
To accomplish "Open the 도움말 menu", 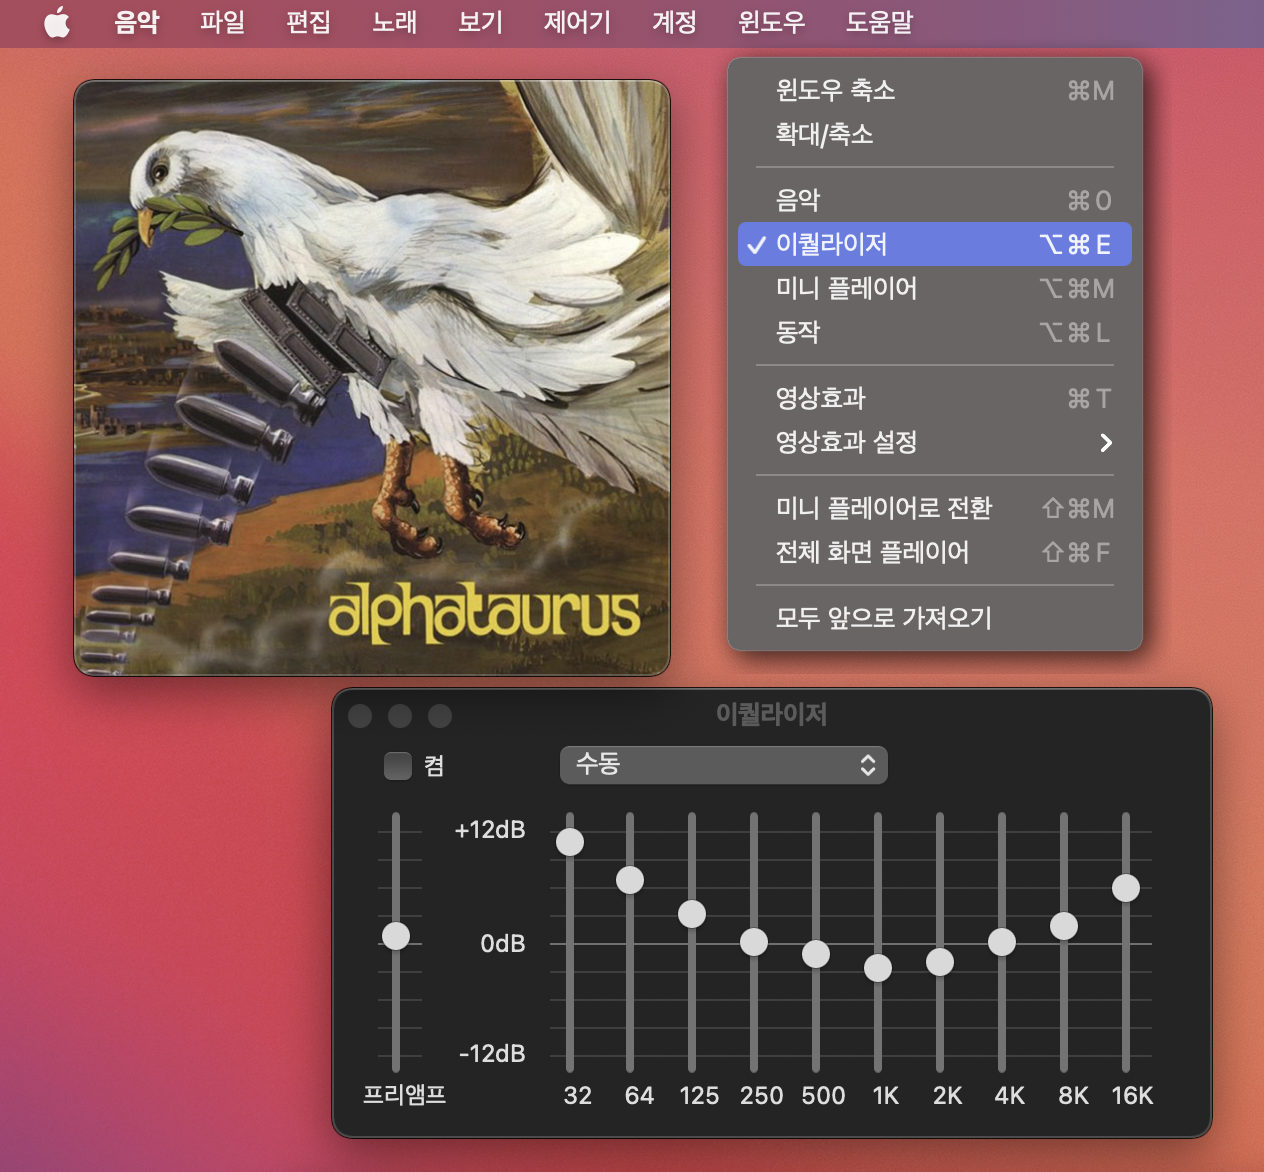I will 879,22.
